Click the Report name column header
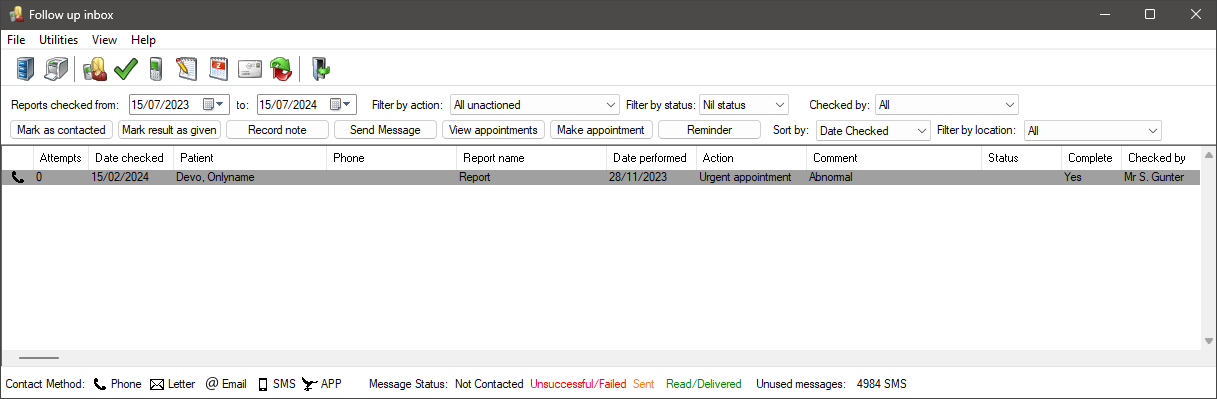Image resolution: width=1217 pixels, height=399 pixels. point(532,158)
